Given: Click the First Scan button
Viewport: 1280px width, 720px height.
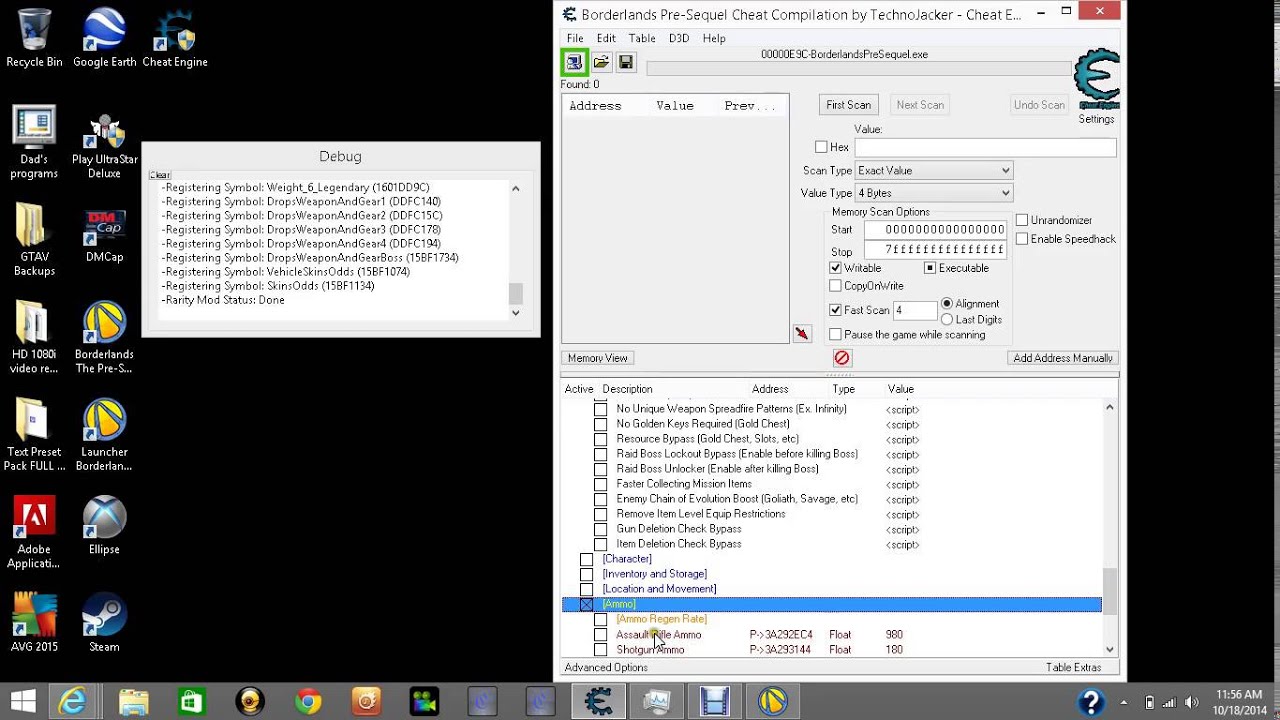Looking at the screenshot, I should [x=848, y=105].
